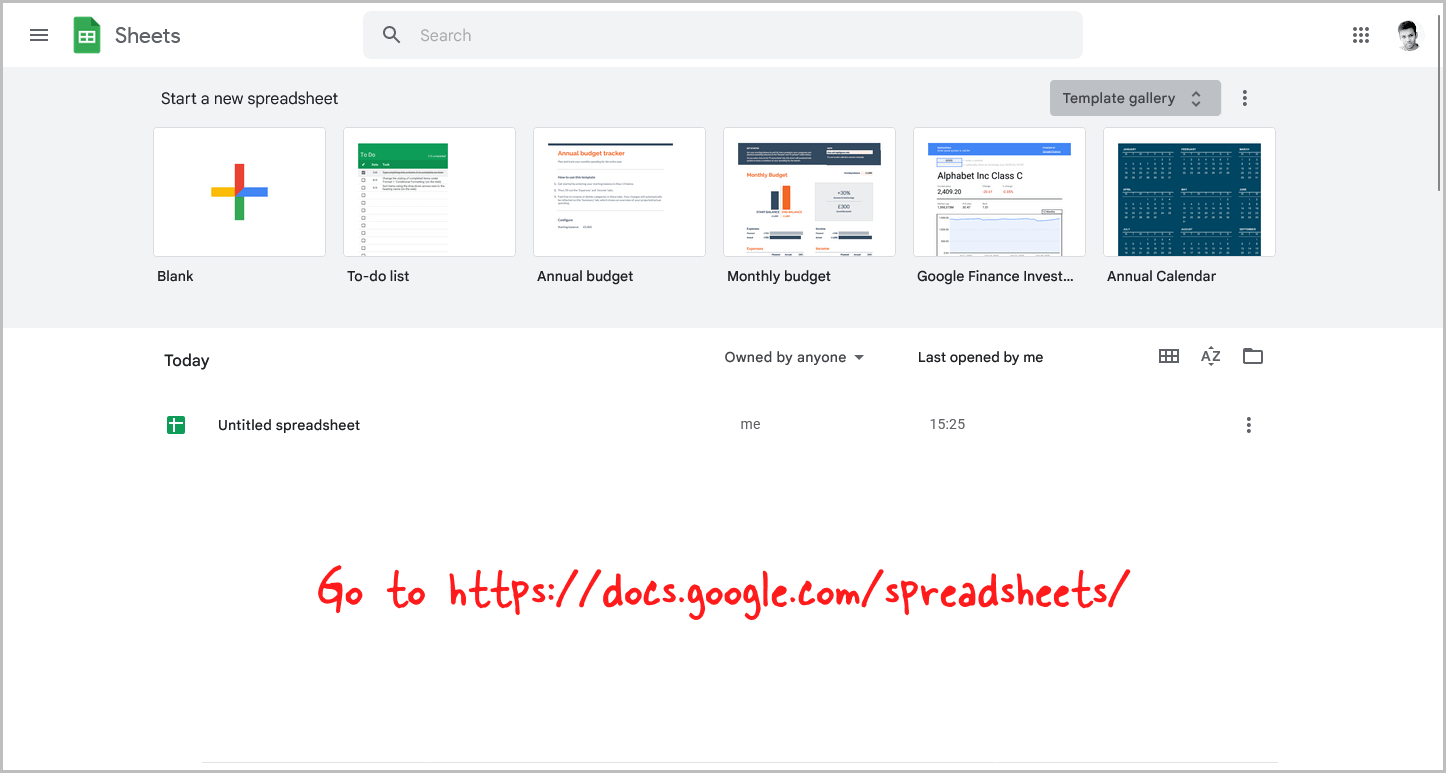Click the green Sheets logo icon
This screenshot has width=1446, height=773.
(x=87, y=35)
